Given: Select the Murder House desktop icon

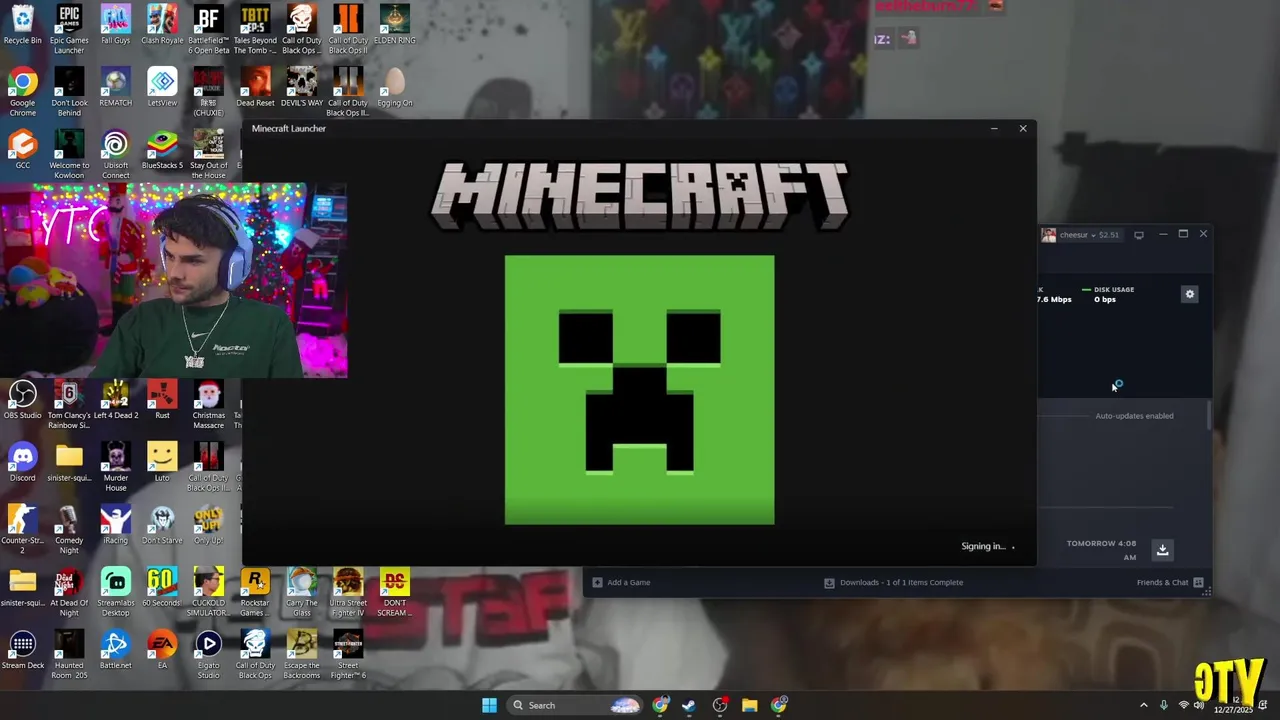Looking at the screenshot, I should (x=115, y=466).
